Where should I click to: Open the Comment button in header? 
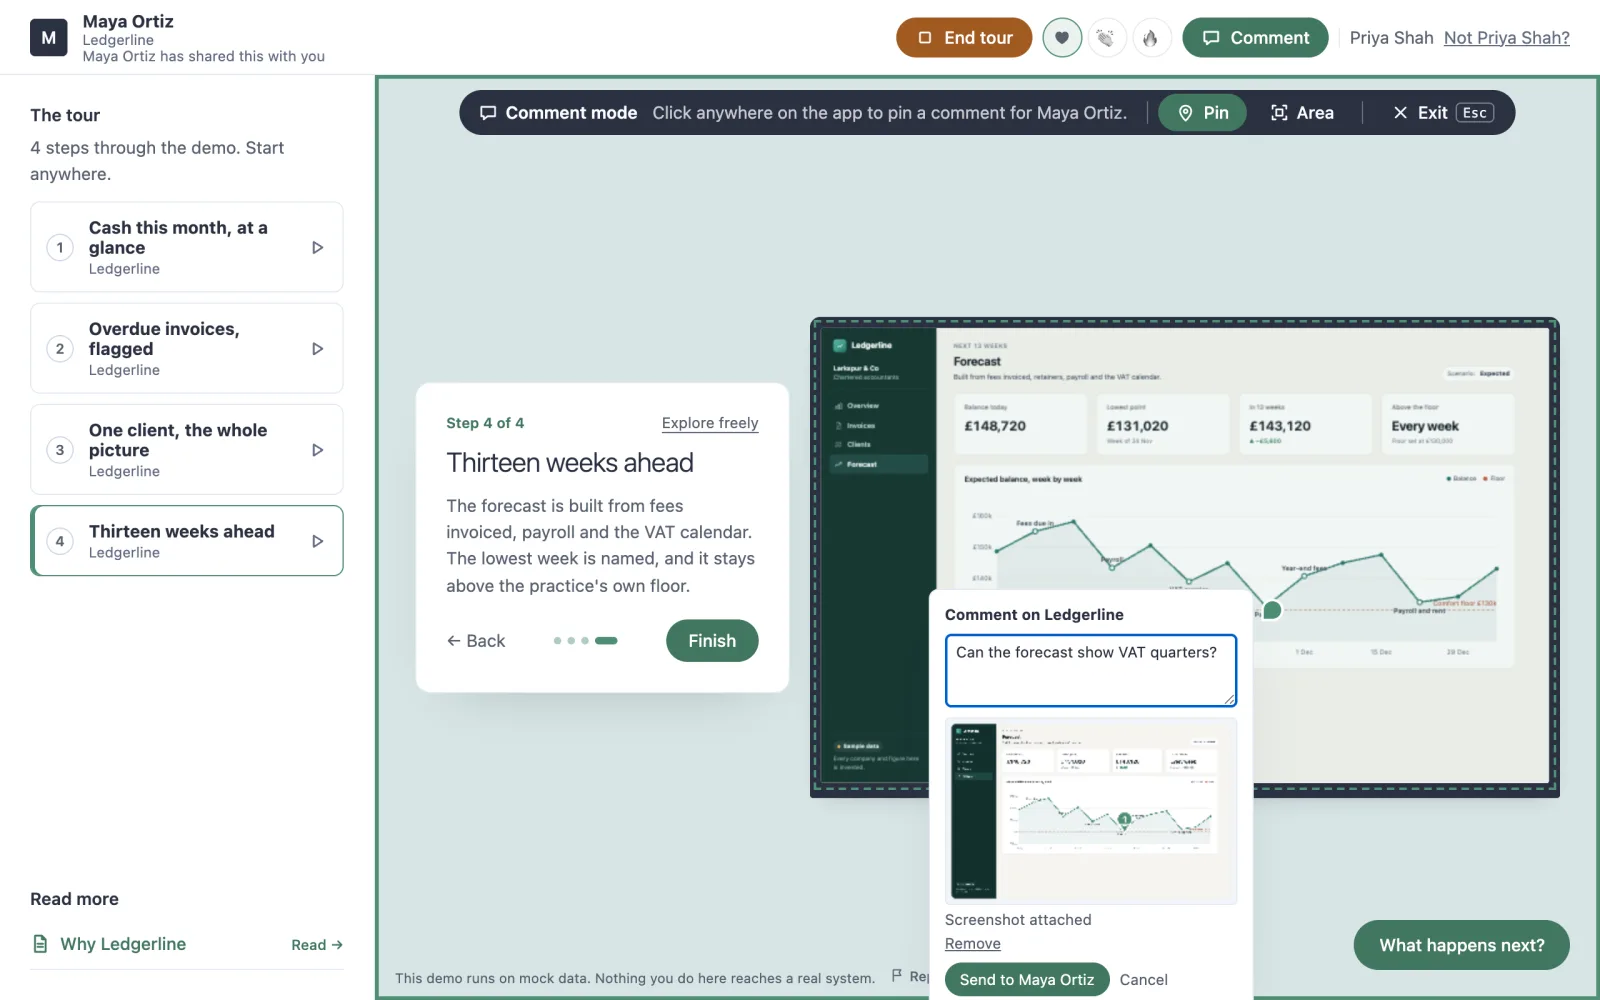click(x=1255, y=38)
